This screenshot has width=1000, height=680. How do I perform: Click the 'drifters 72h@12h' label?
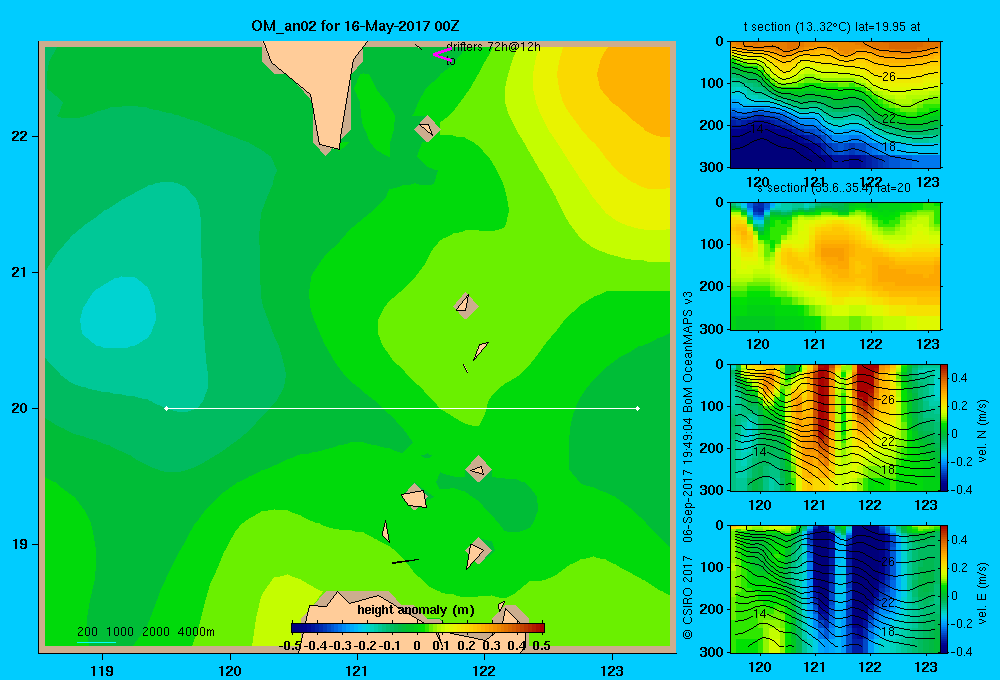coord(494,47)
